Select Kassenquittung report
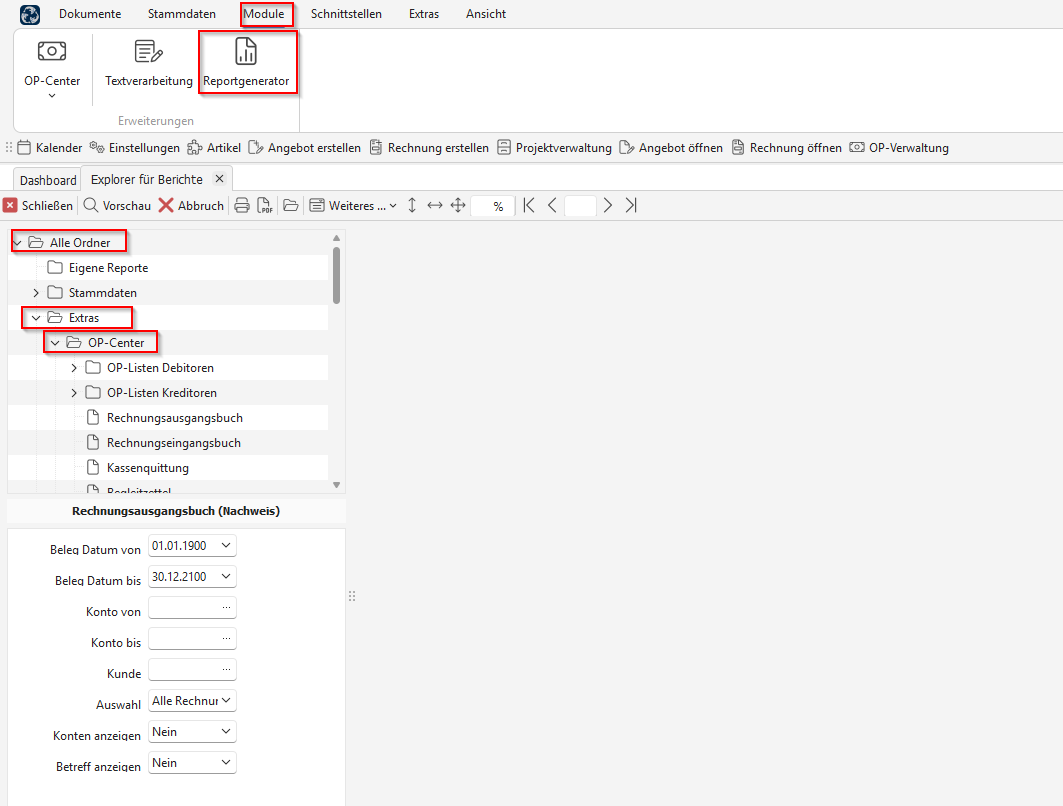The image size is (1063, 806). click(x=148, y=468)
